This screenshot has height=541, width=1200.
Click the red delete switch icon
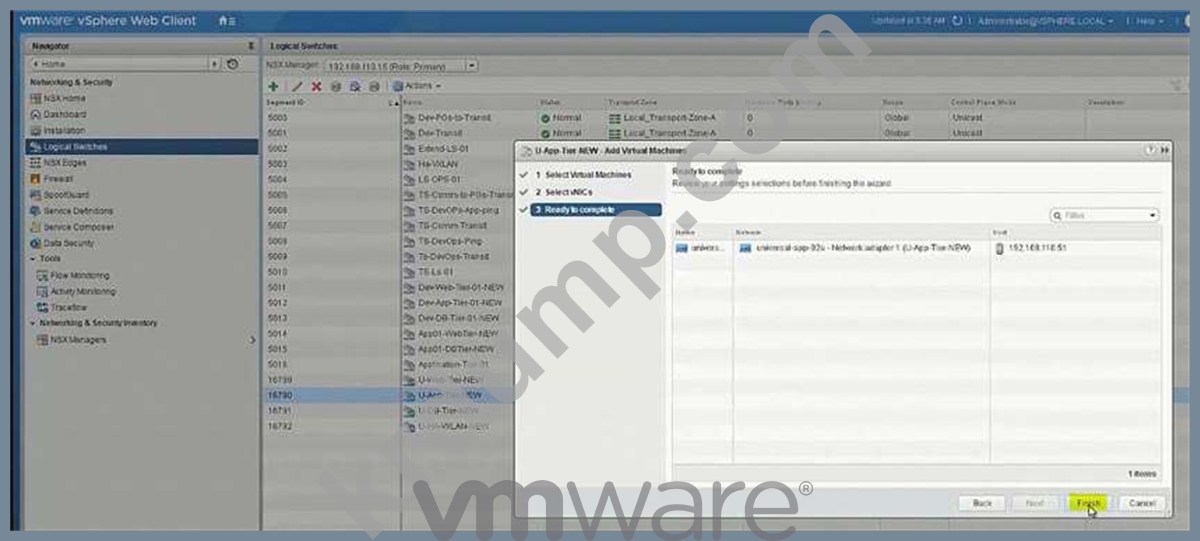(x=317, y=86)
